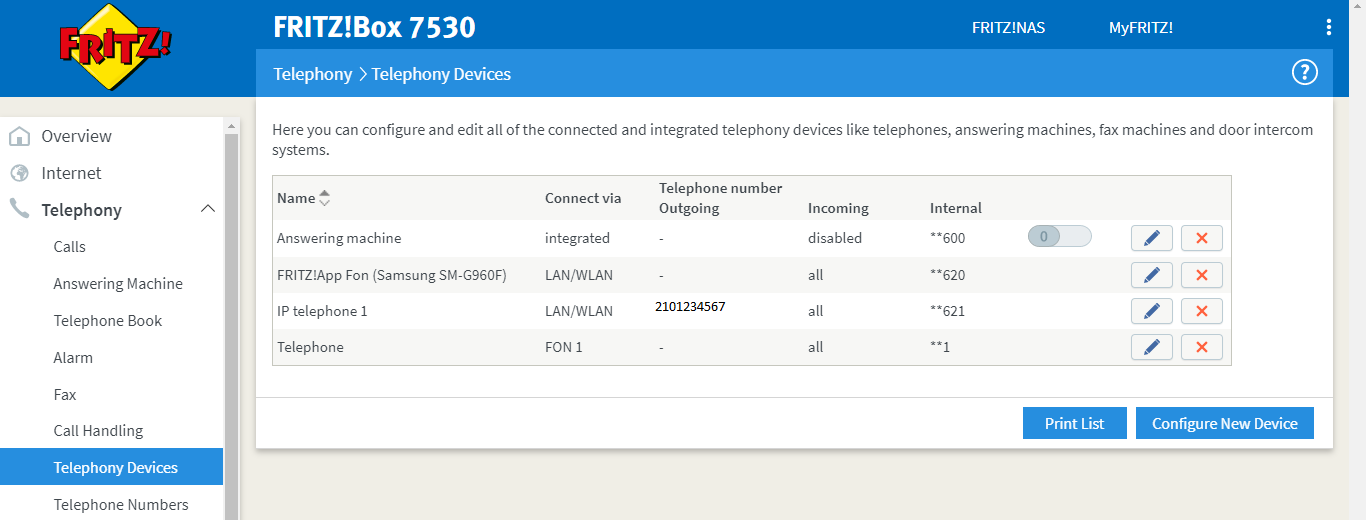Sort the table by Name arrows

tap(324, 198)
